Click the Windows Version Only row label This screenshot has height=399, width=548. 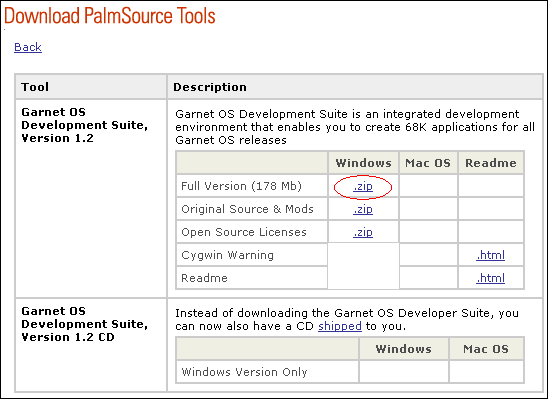point(244,372)
